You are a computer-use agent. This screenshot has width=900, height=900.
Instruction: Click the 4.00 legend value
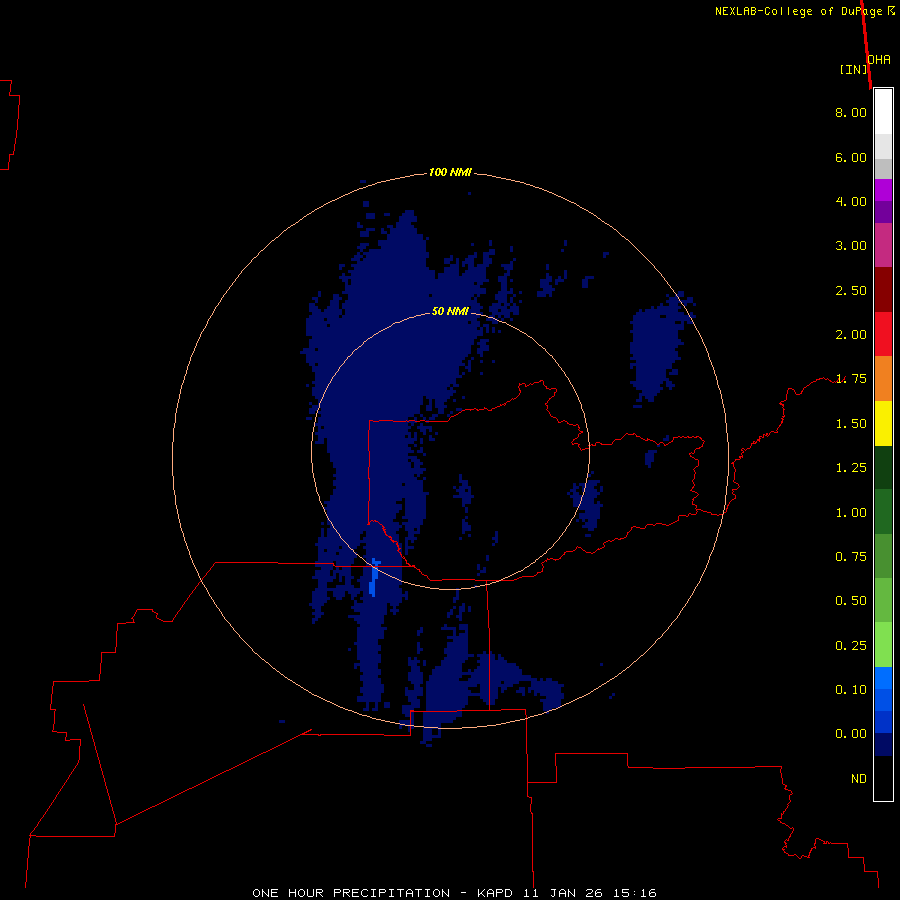coord(851,201)
